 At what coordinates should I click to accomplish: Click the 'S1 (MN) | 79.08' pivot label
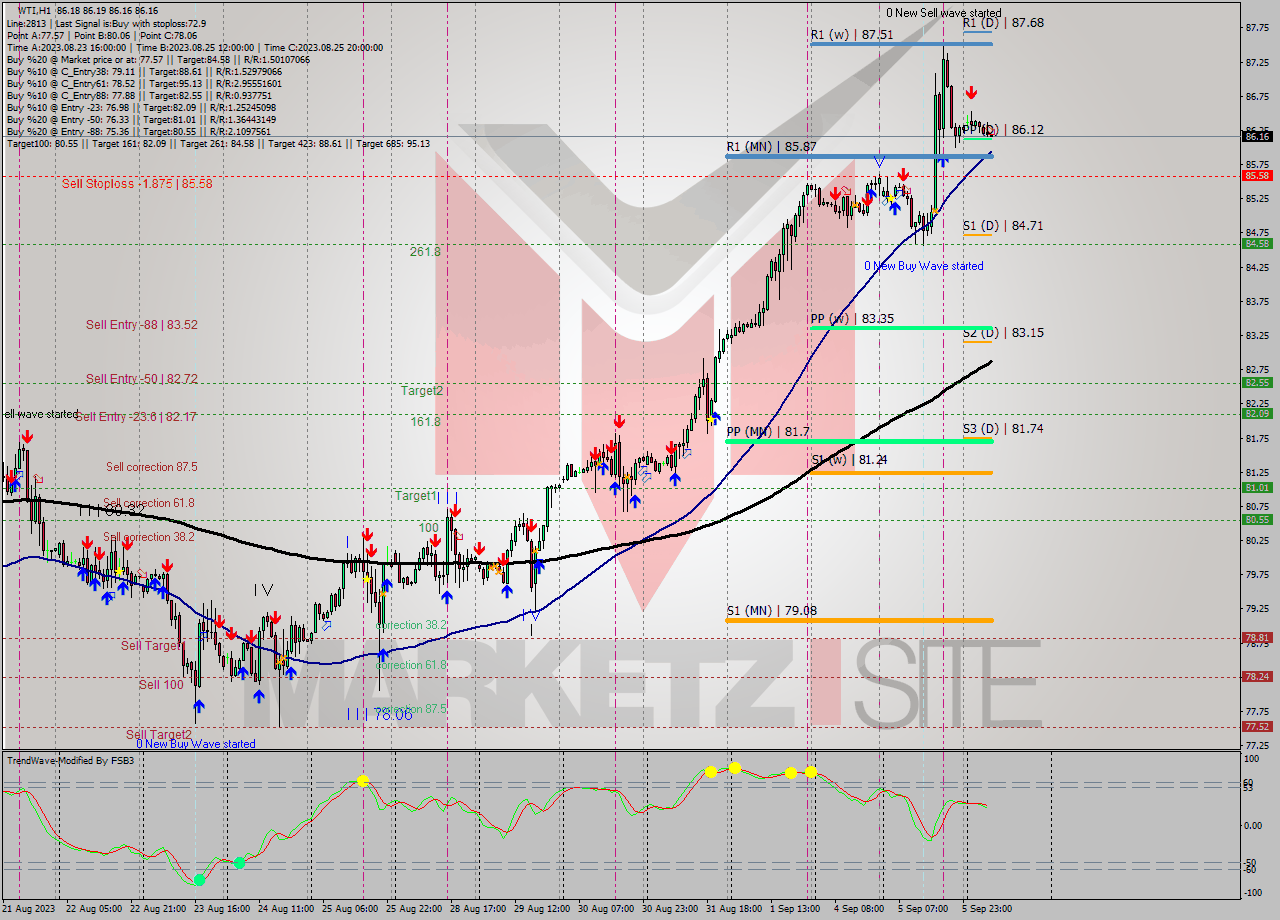coord(771,611)
